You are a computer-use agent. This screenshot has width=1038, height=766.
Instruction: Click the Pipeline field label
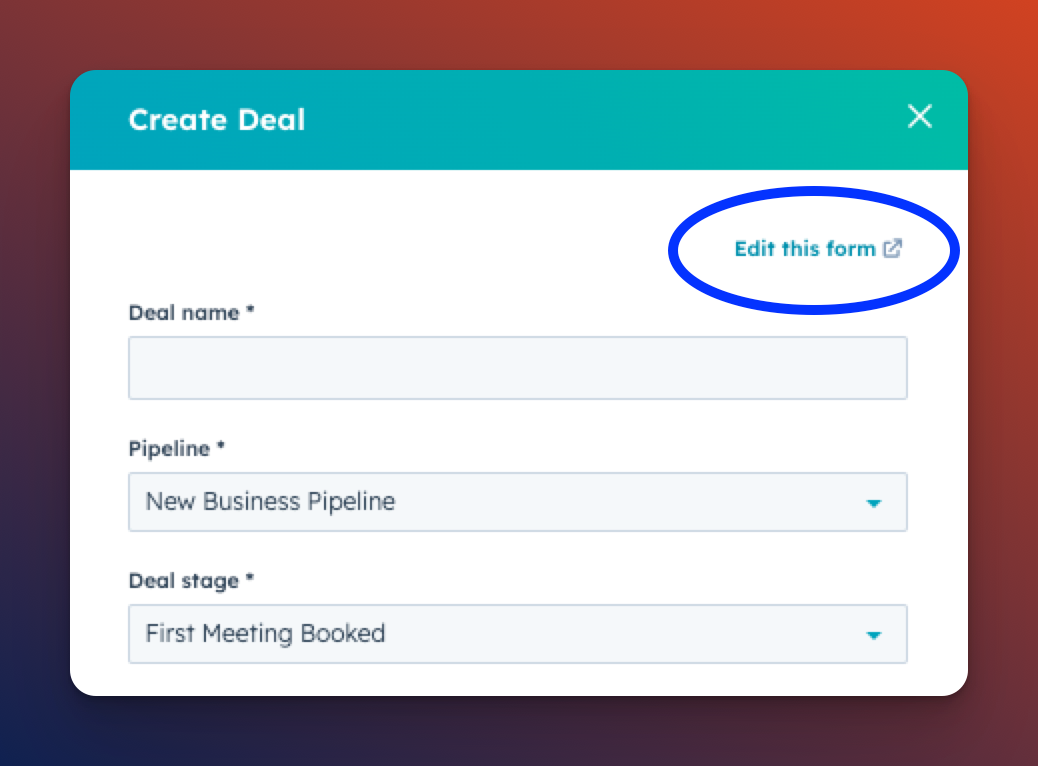(x=169, y=449)
